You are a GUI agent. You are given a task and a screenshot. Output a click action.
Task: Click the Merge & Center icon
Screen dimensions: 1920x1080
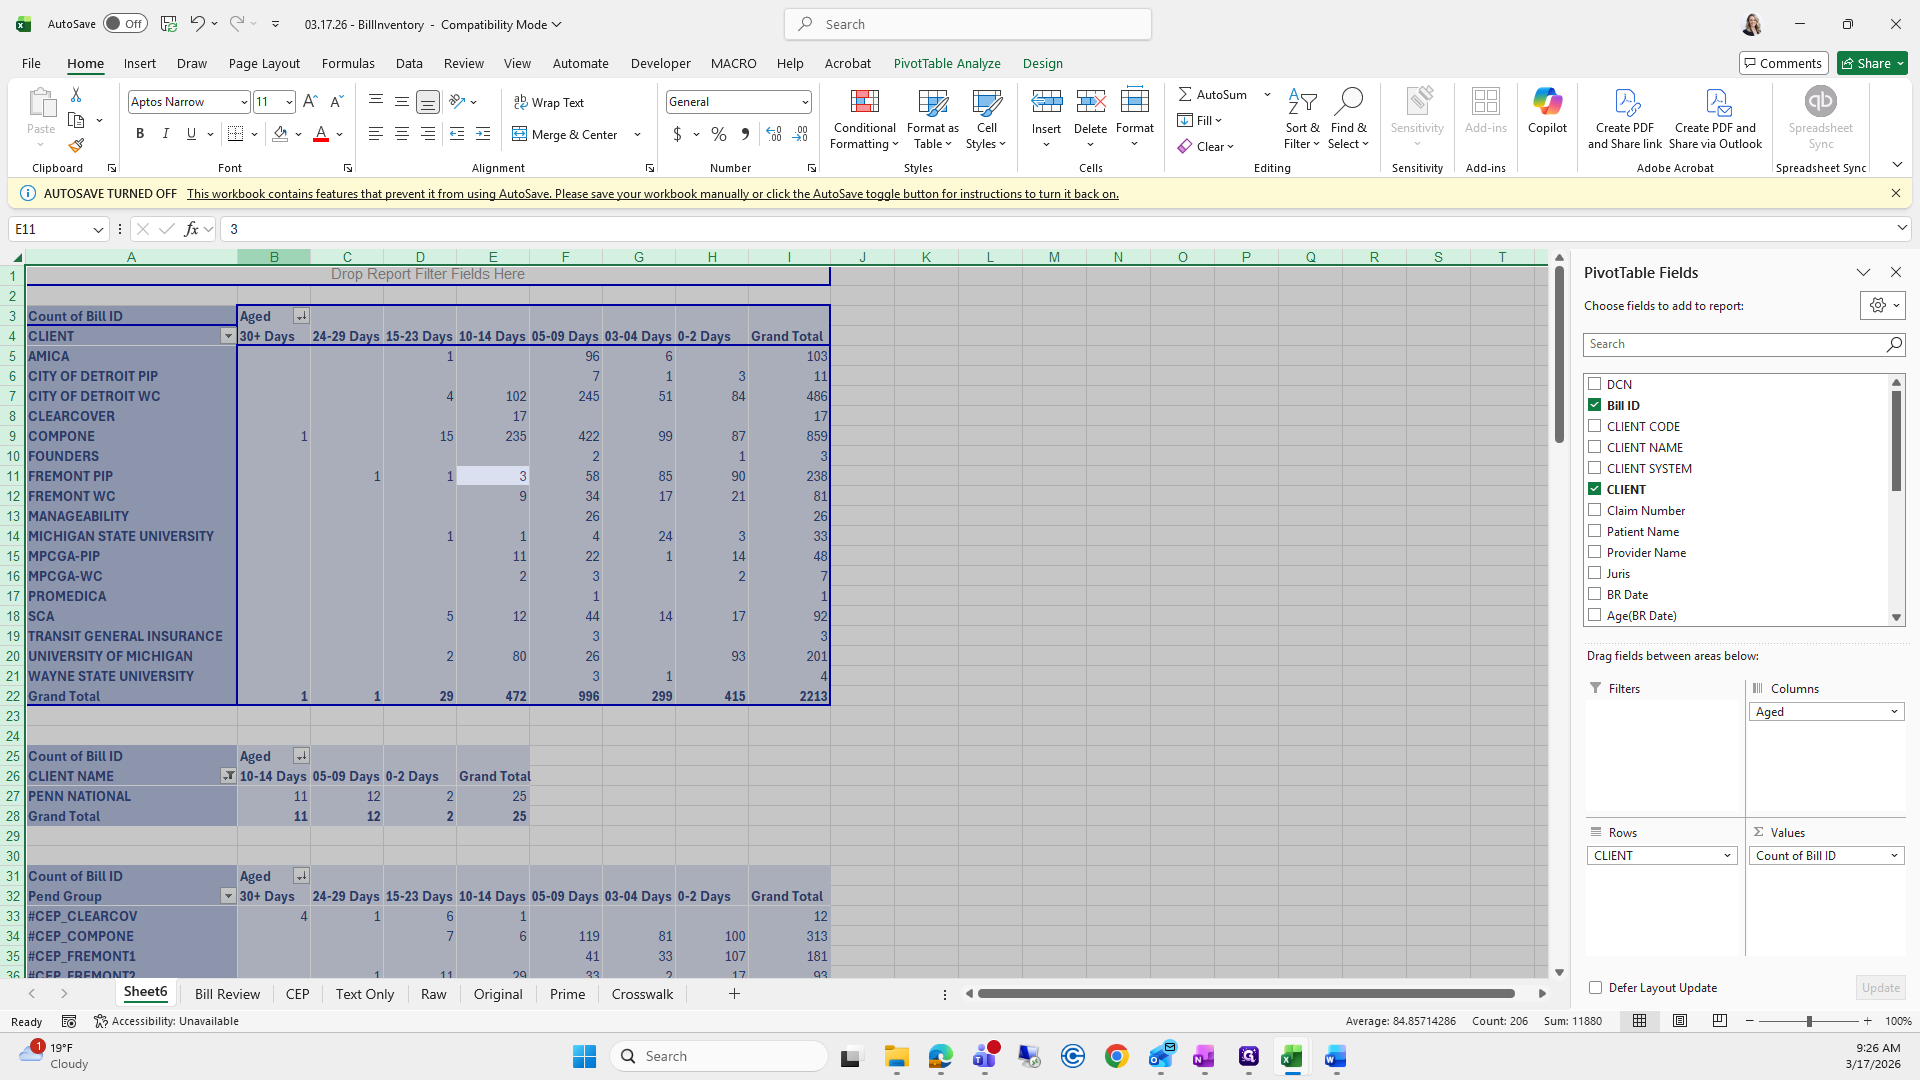tap(520, 134)
